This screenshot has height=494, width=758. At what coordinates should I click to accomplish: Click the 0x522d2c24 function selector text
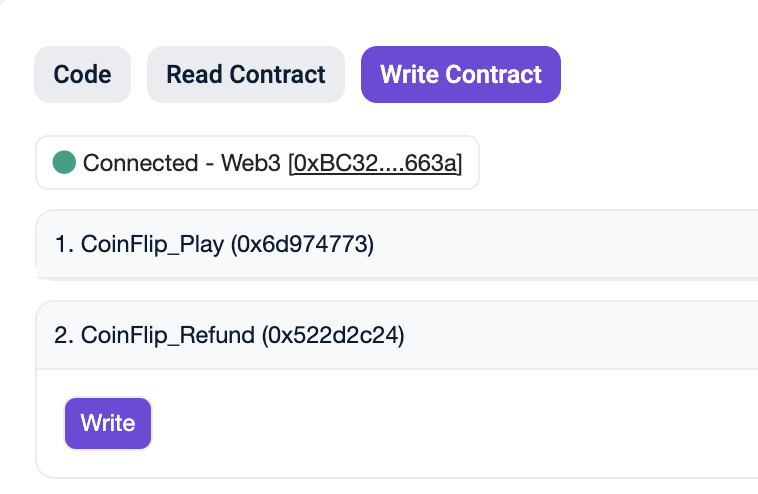coord(333,335)
